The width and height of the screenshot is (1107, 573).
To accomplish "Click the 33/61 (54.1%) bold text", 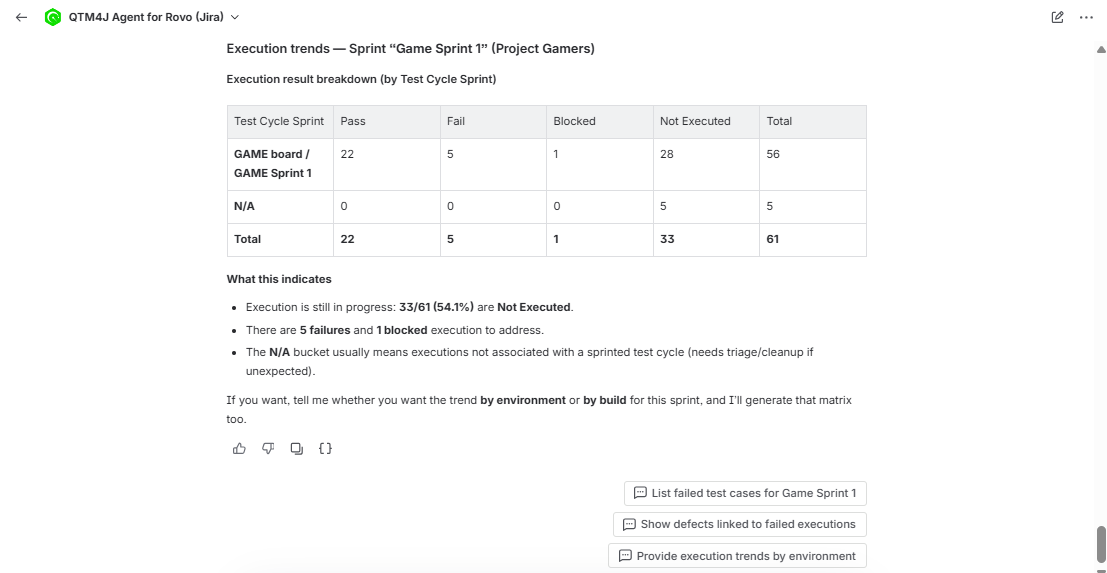I will pos(436,307).
